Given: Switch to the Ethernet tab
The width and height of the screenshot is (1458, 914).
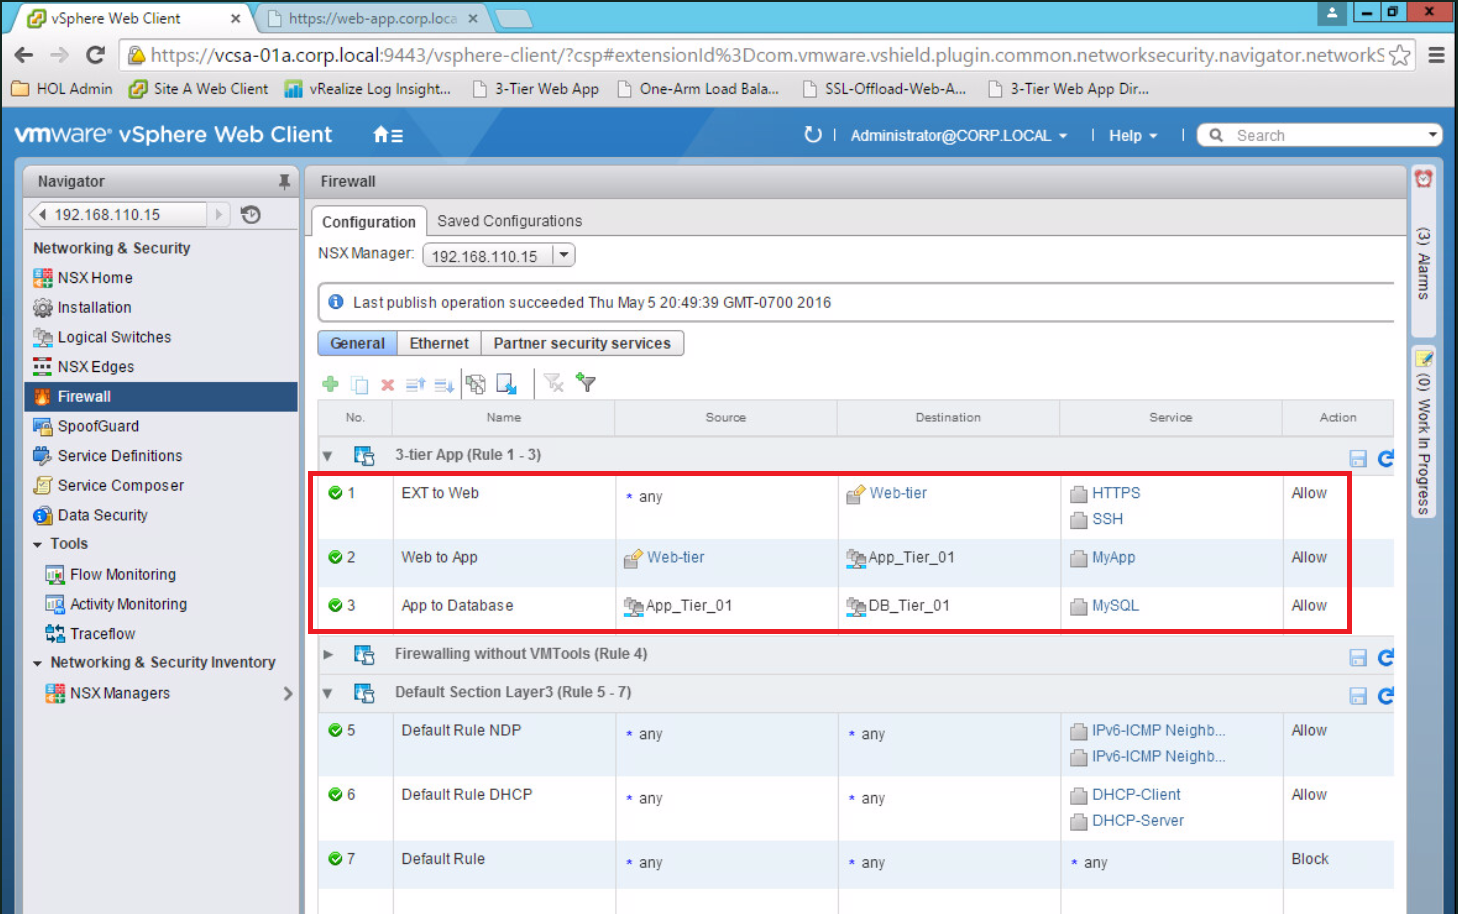Looking at the screenshot, I should click(x=439, y=343).
